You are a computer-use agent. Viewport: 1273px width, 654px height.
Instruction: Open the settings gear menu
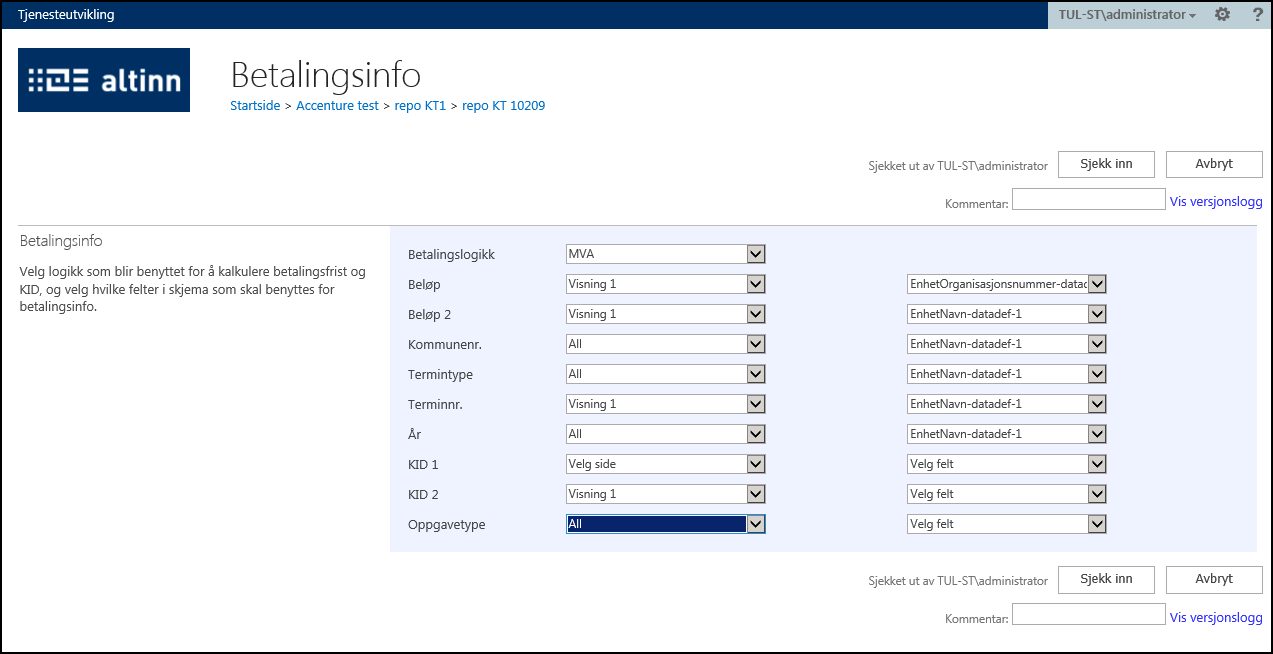click(1222, 15)
